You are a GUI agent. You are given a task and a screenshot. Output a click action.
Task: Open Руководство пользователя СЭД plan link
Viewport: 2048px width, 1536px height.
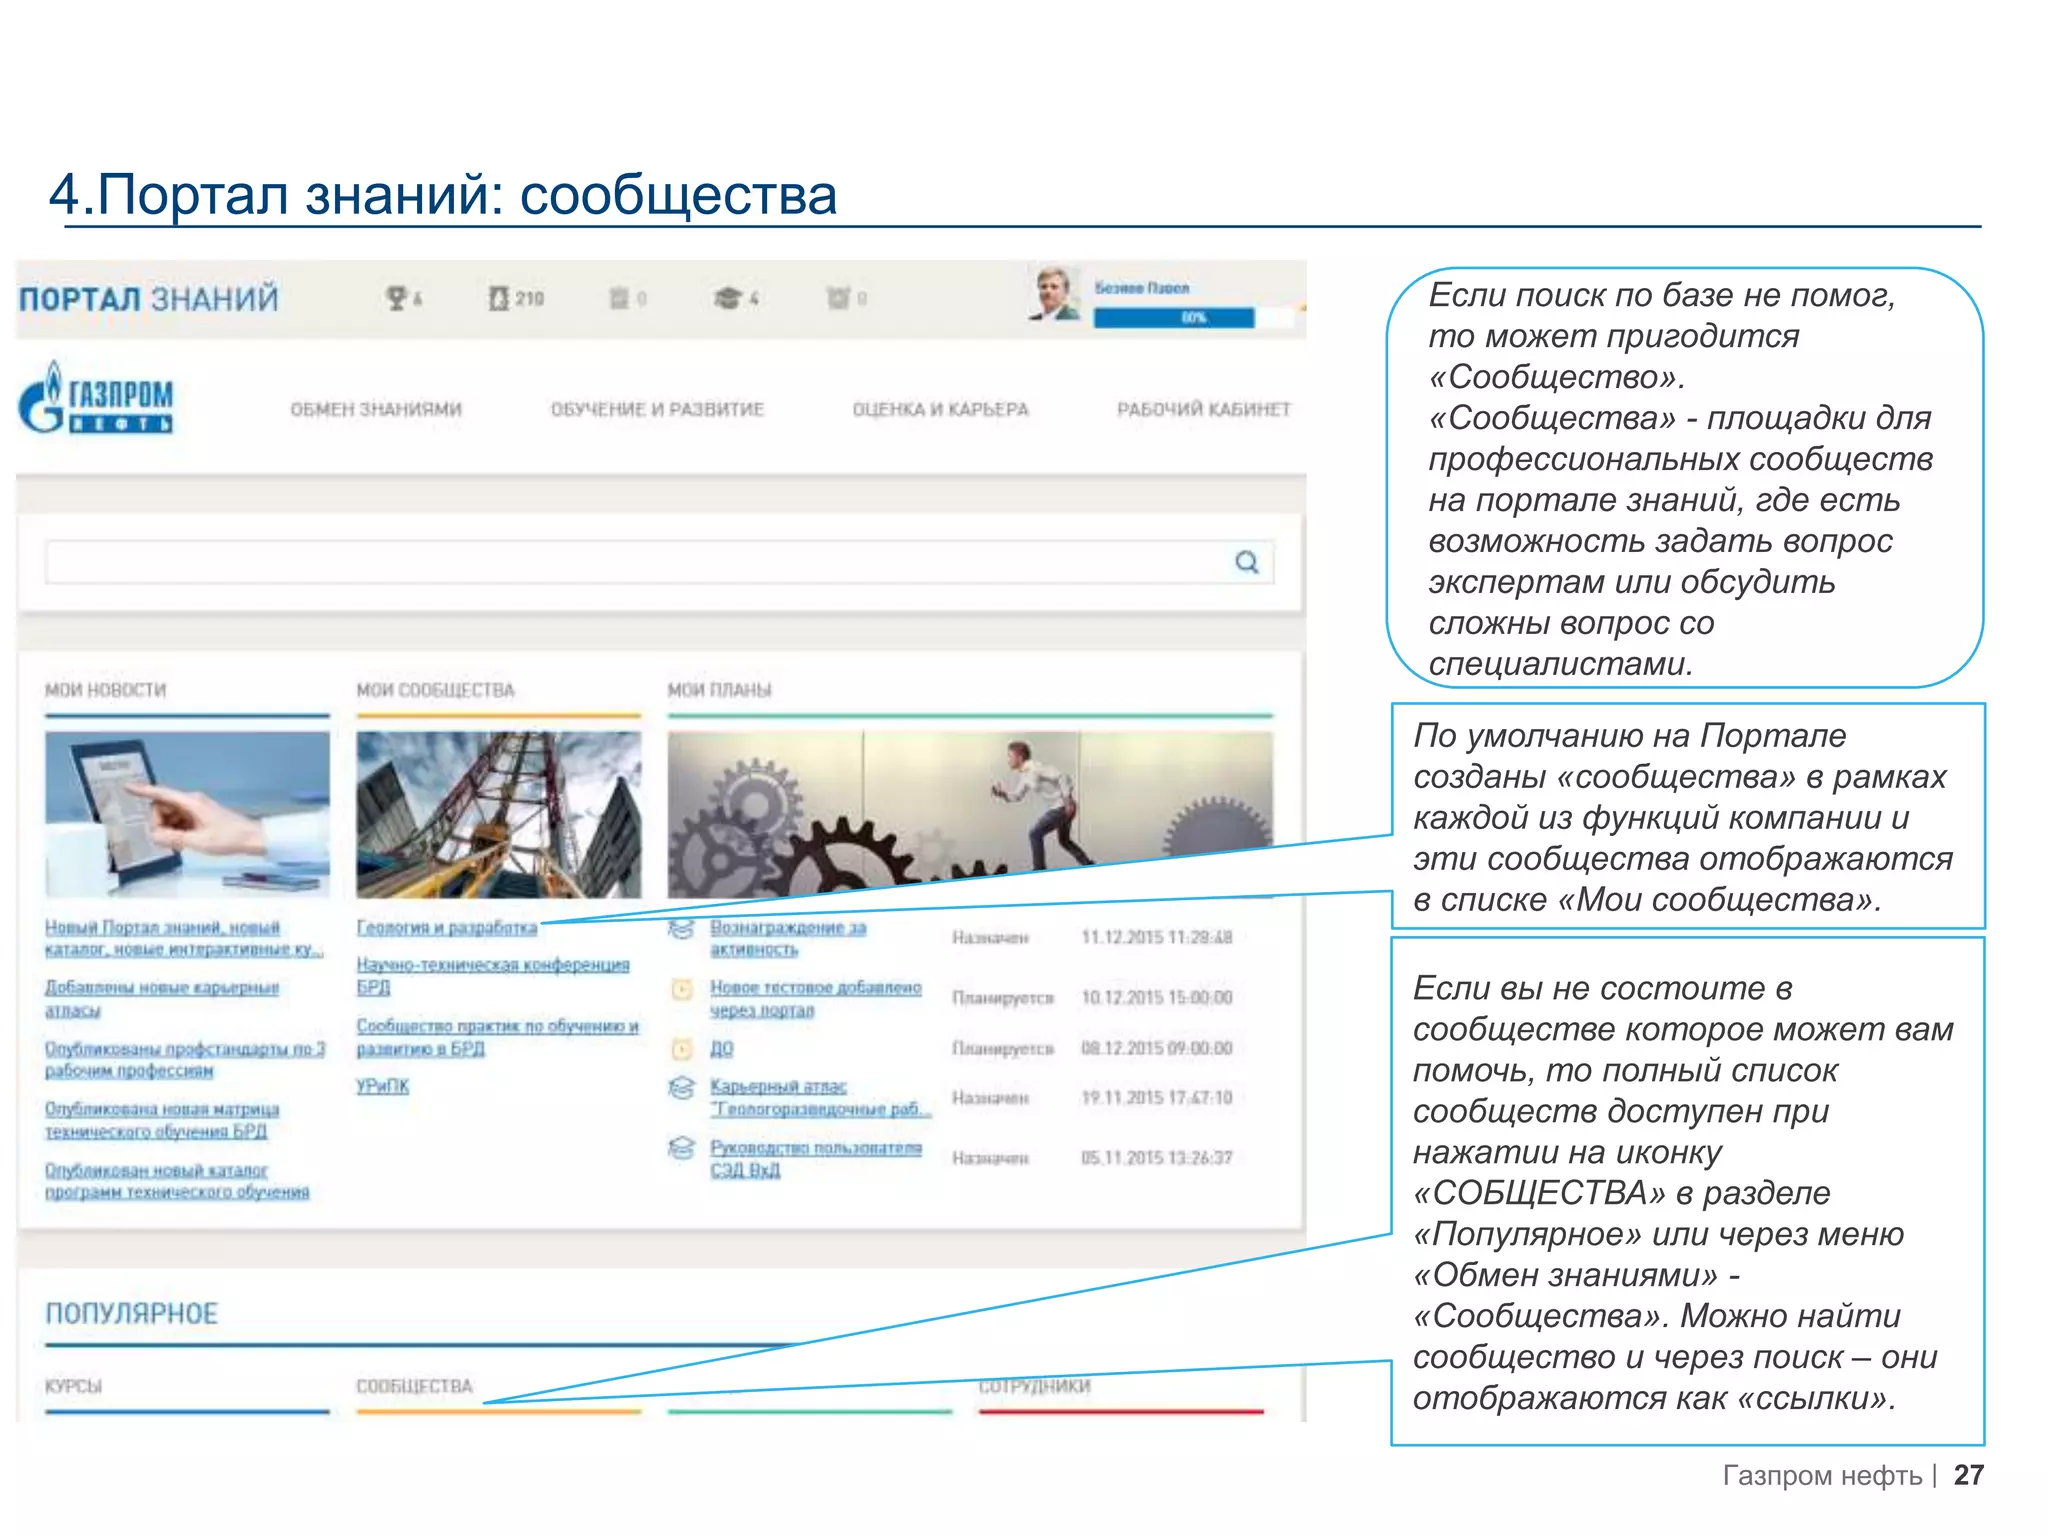[815, 1148]
